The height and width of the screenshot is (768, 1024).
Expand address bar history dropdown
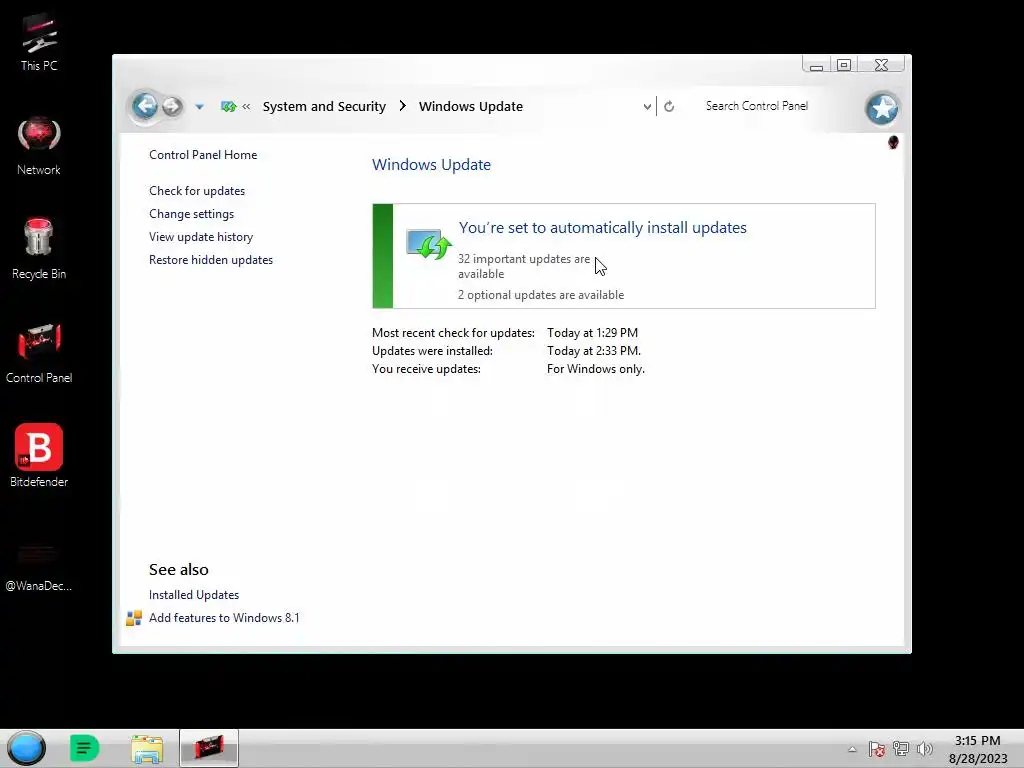647,106
